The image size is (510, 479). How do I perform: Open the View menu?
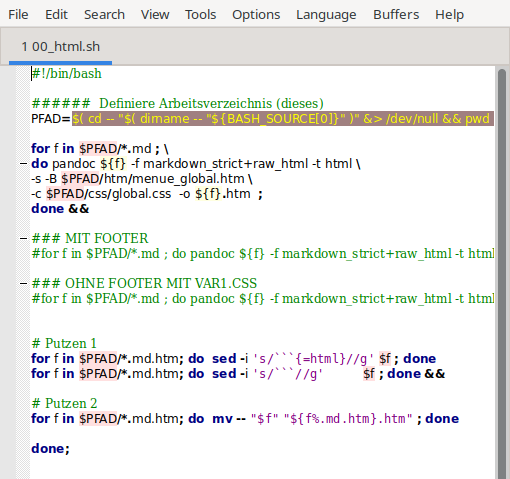pyautogui.click(x=155, y=15)
